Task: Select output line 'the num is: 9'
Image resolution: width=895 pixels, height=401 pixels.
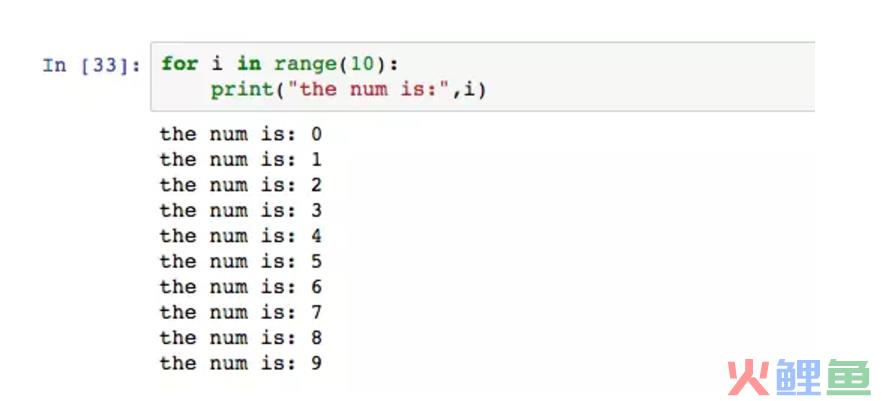Action: 241,363
